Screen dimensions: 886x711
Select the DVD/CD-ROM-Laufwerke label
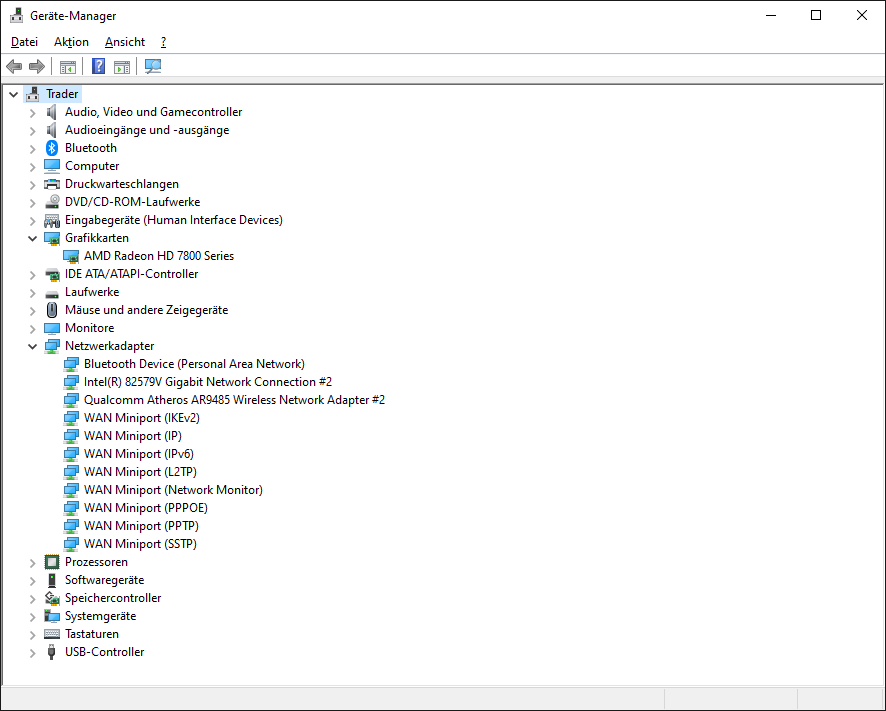coord(133,202)
